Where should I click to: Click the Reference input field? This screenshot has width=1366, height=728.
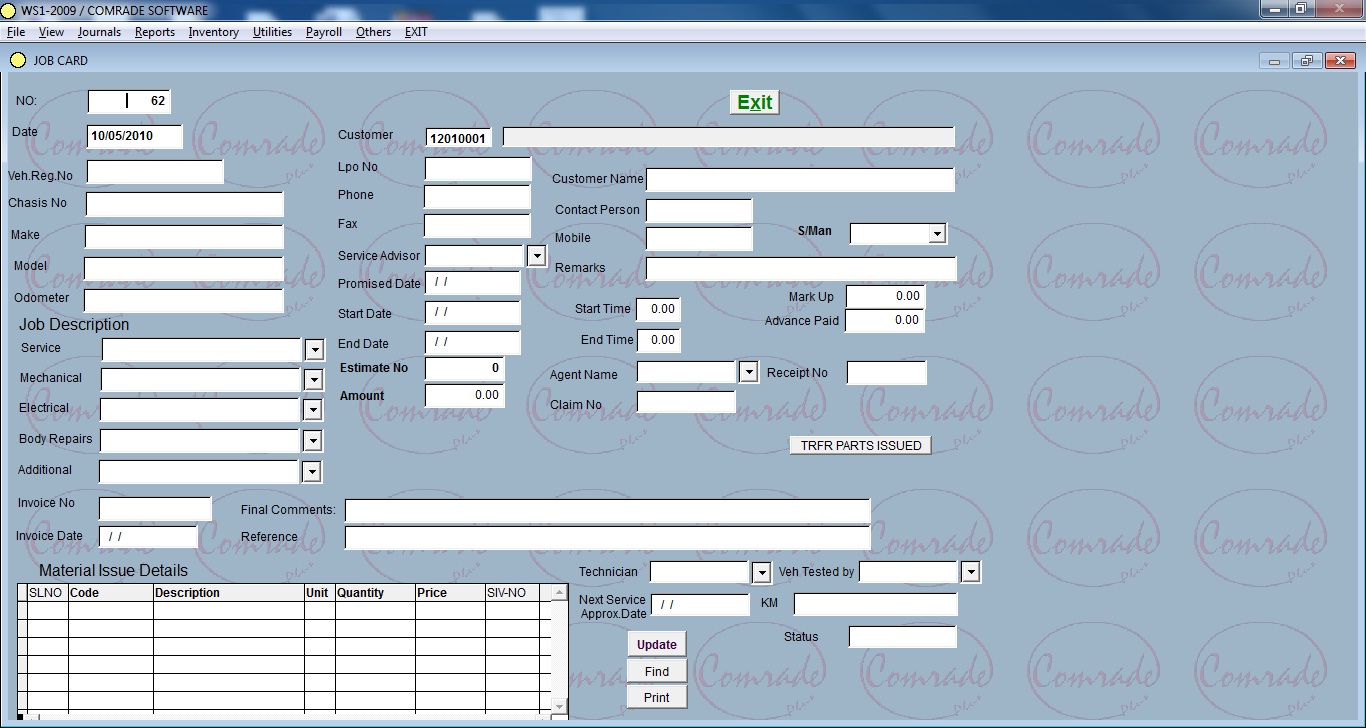[607, 538]
